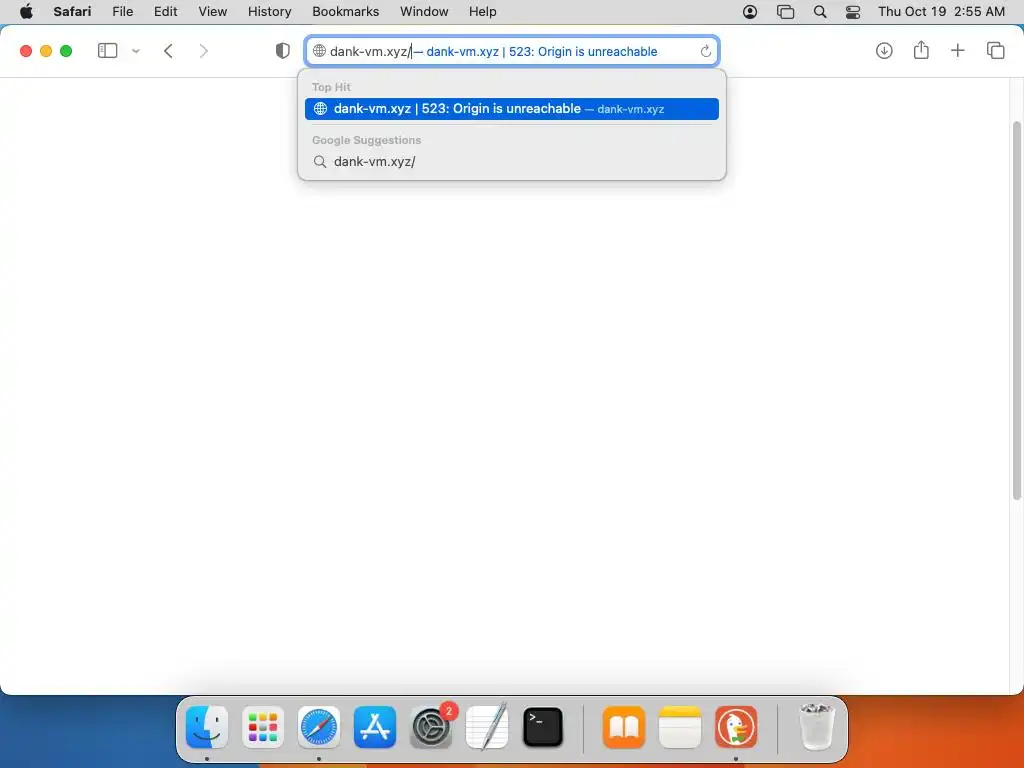Screen dimensions: 1024x768
Task: Open App Store from the Dock
Action: [x=375, y=727]
